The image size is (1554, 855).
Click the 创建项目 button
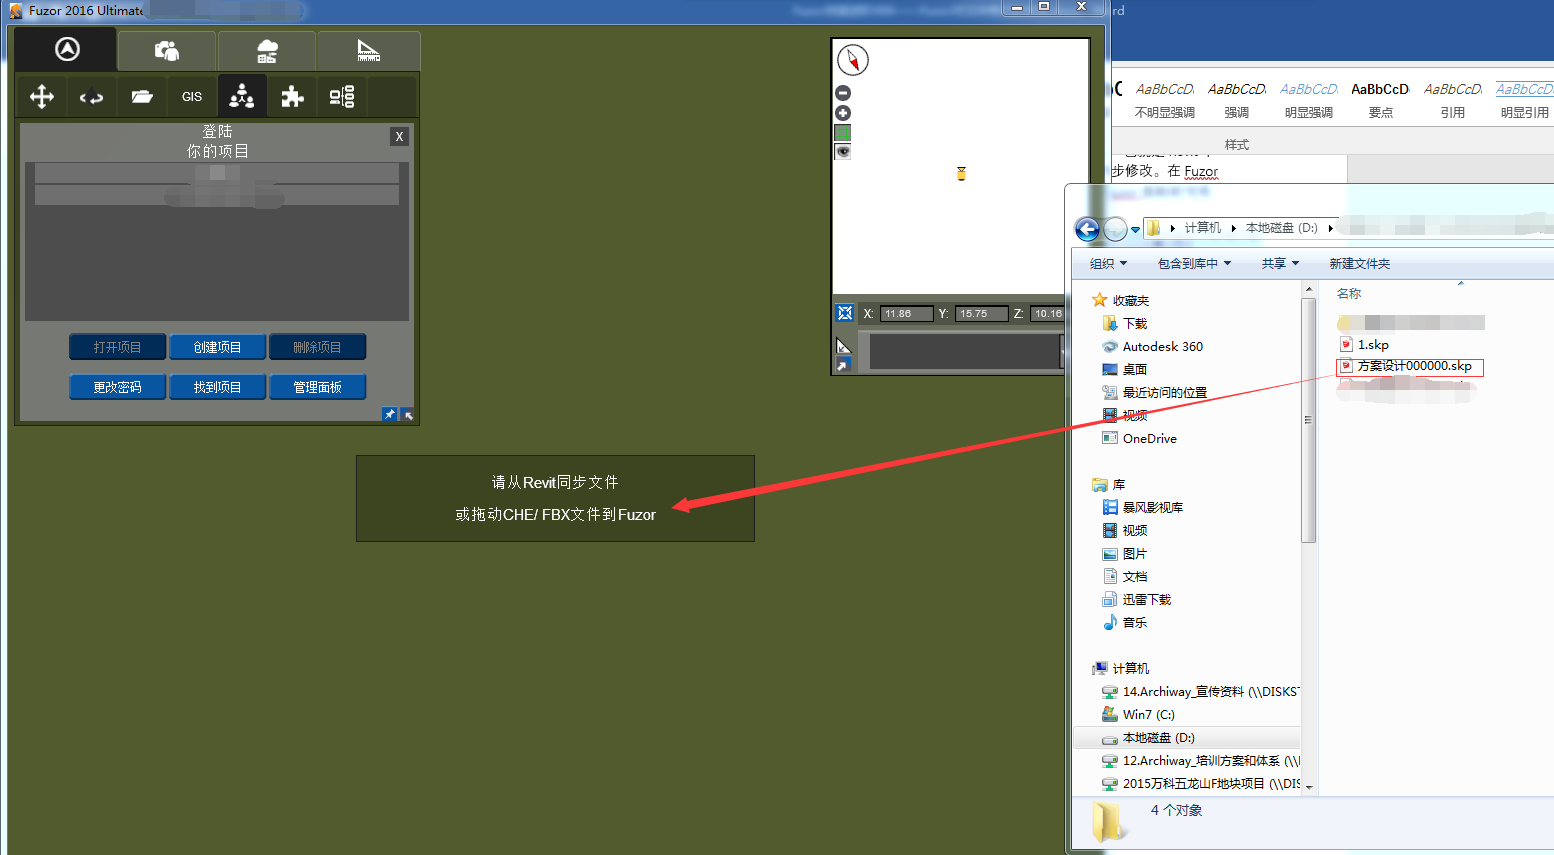[x=217, y=347]
